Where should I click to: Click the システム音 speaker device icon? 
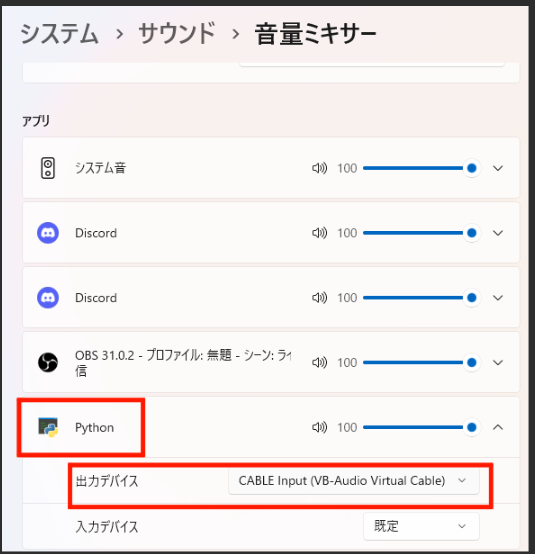pos(48,168)
